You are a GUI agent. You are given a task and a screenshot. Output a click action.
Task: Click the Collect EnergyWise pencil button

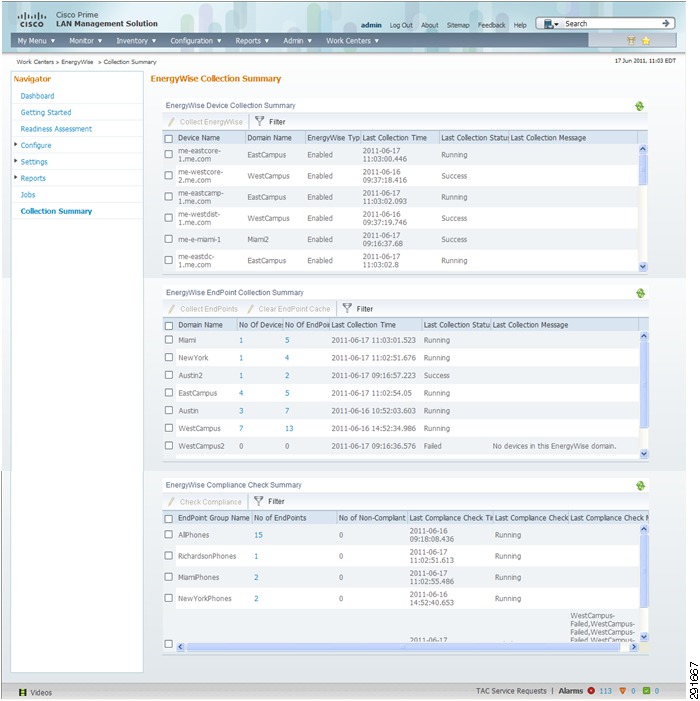206,122
